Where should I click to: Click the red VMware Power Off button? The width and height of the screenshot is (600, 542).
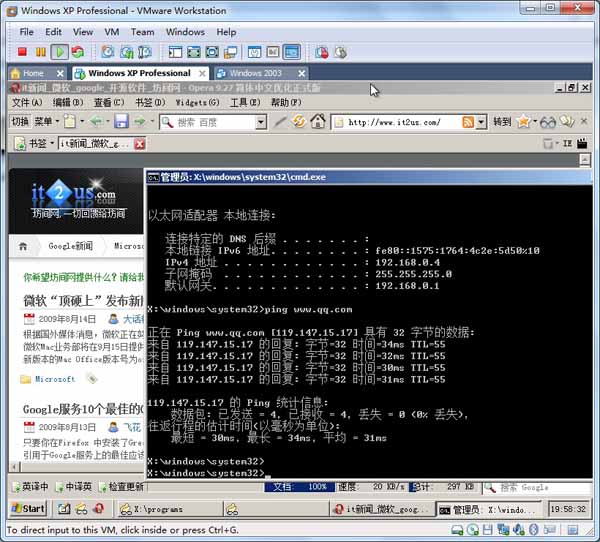click(x=22, y=52)
